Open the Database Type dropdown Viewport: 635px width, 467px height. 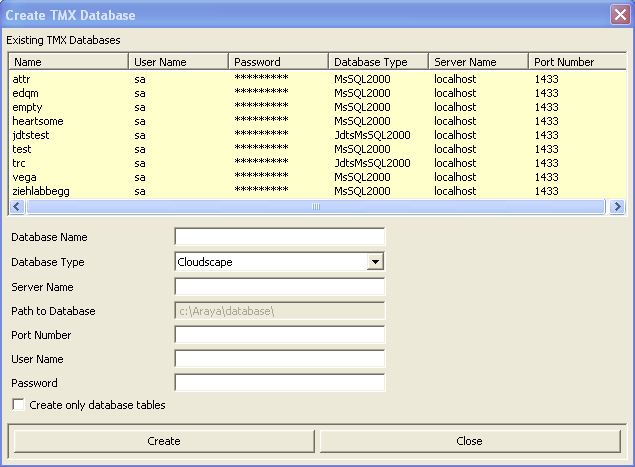(375, 262)
